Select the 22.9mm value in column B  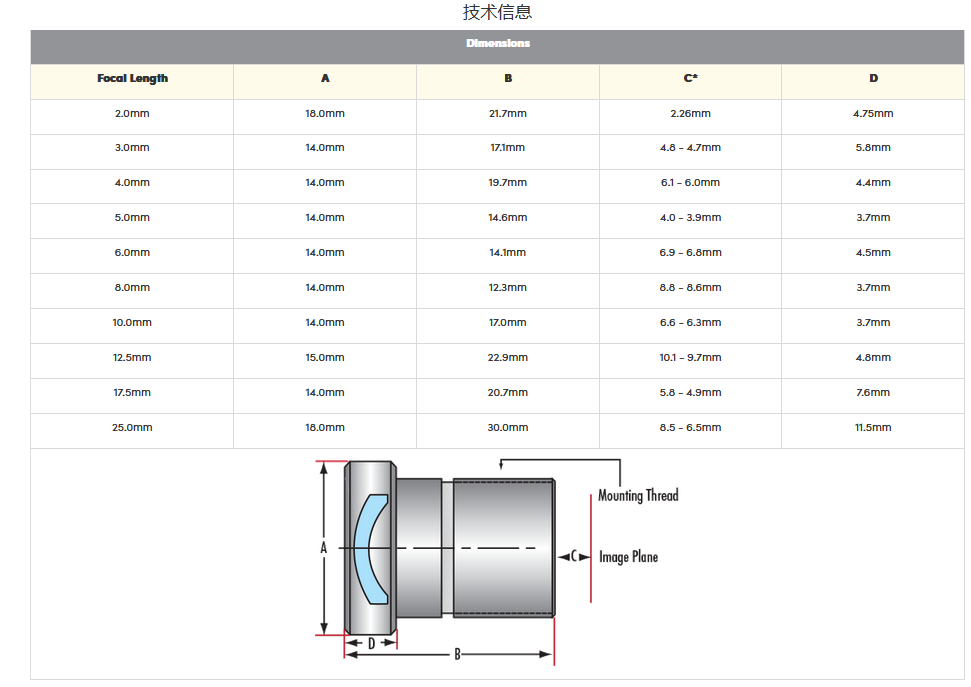[x=507, y=358]
